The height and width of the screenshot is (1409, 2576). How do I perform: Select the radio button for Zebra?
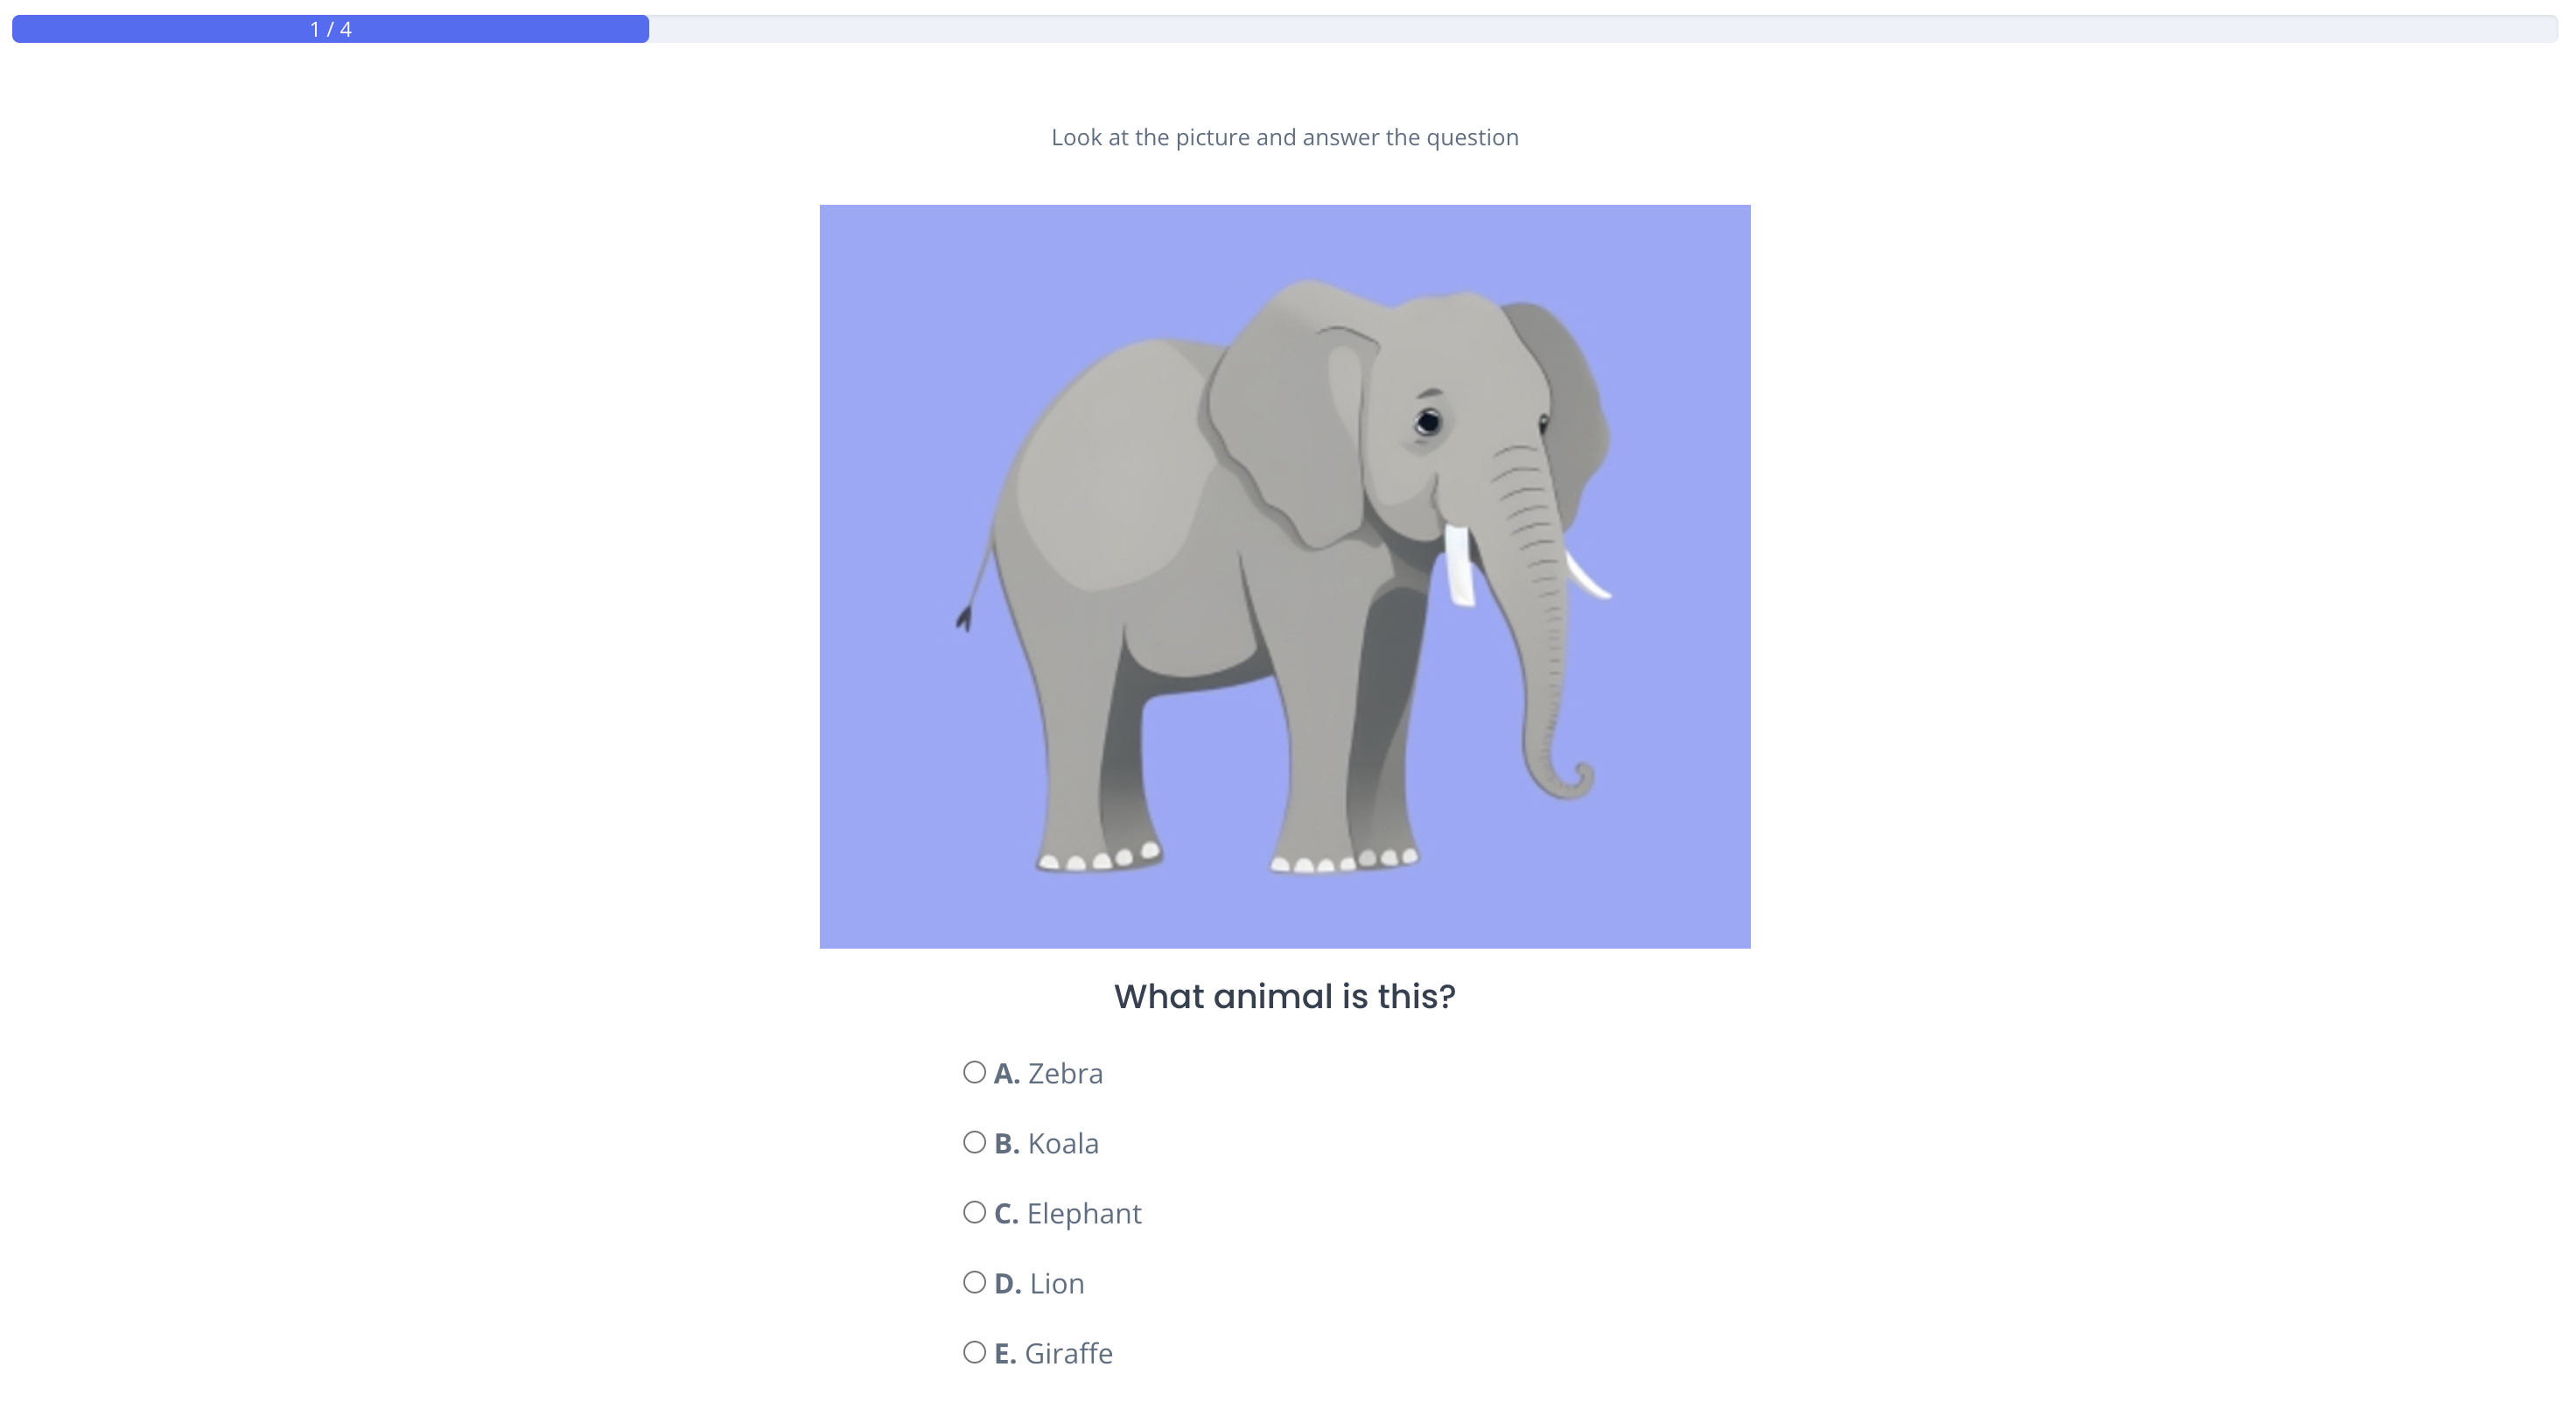974,1072
